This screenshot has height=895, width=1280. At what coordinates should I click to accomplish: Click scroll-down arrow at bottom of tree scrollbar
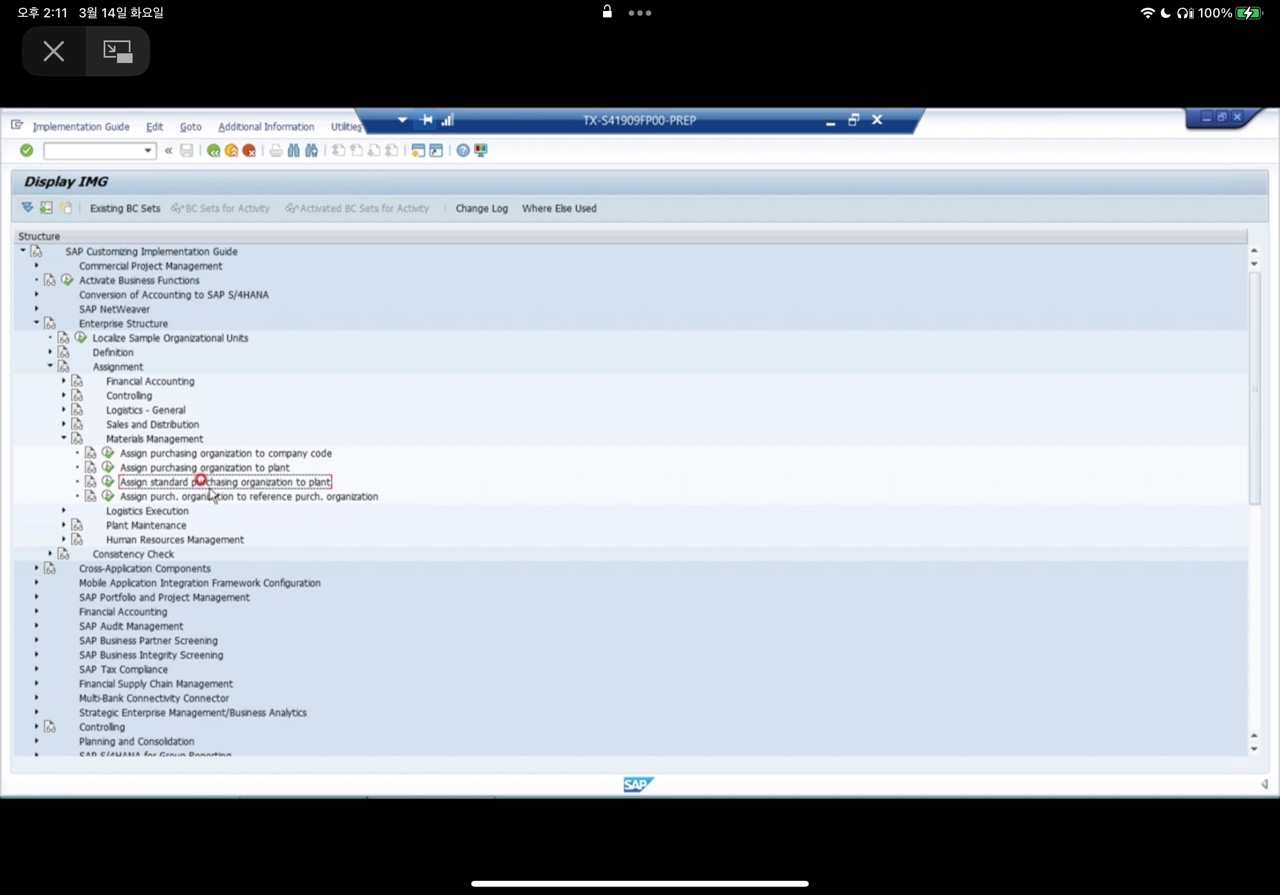click(1255, 749)
